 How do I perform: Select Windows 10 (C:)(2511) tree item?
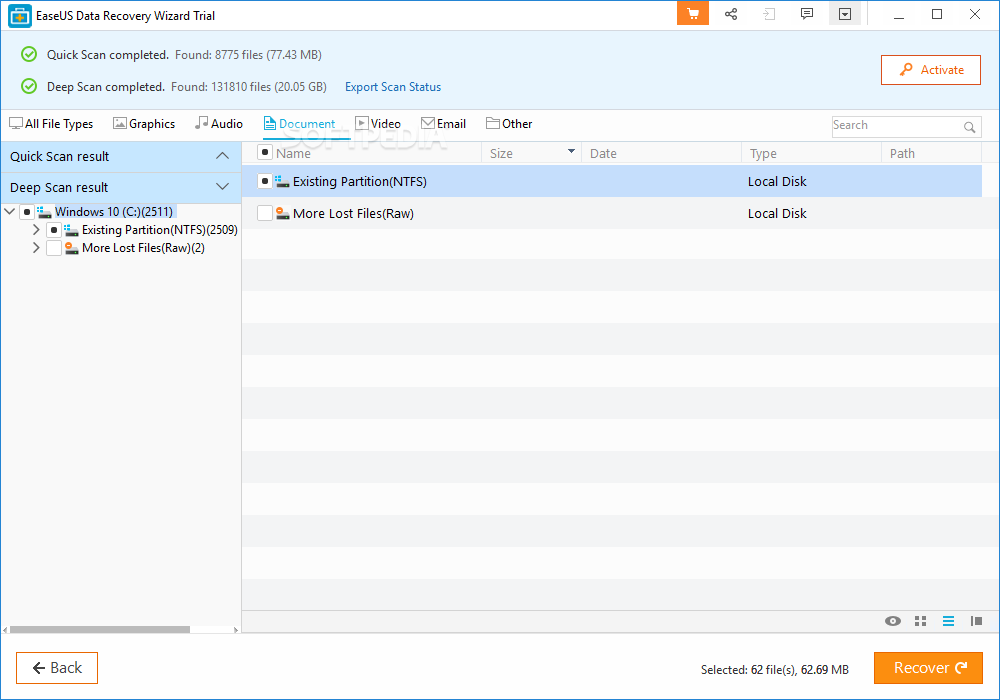114,212
